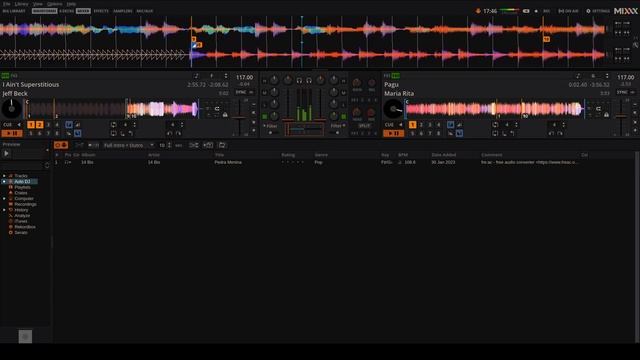Toggle the Mic/Aux section

(145, 11)
